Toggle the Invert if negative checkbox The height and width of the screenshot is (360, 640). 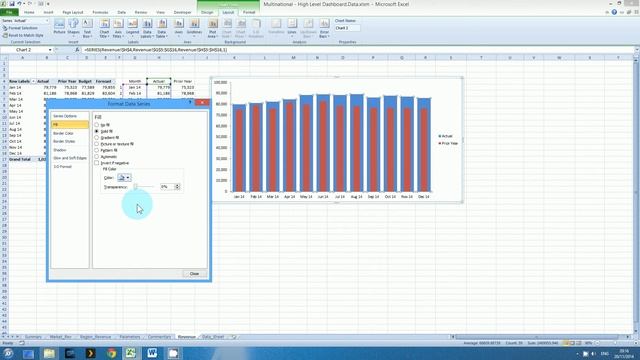[x=97, y=163]
